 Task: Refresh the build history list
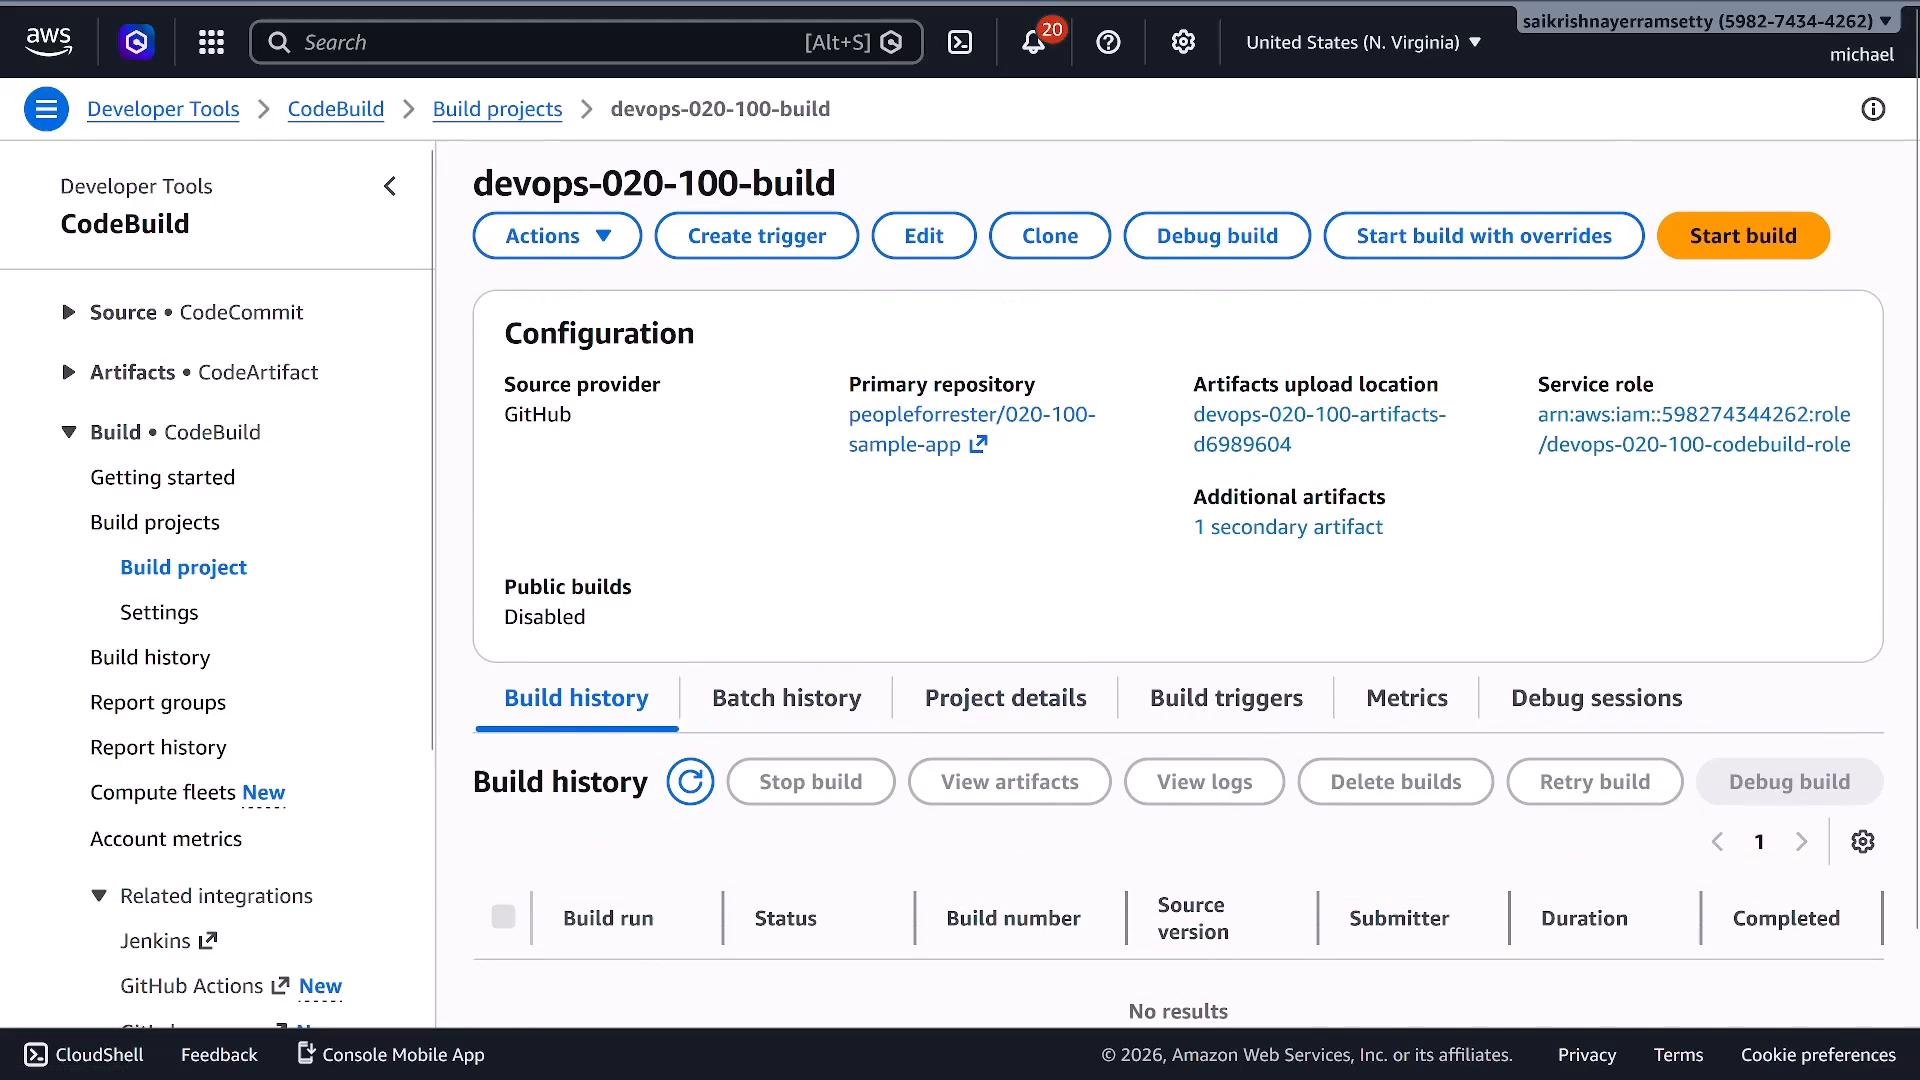tap(690, 782)
